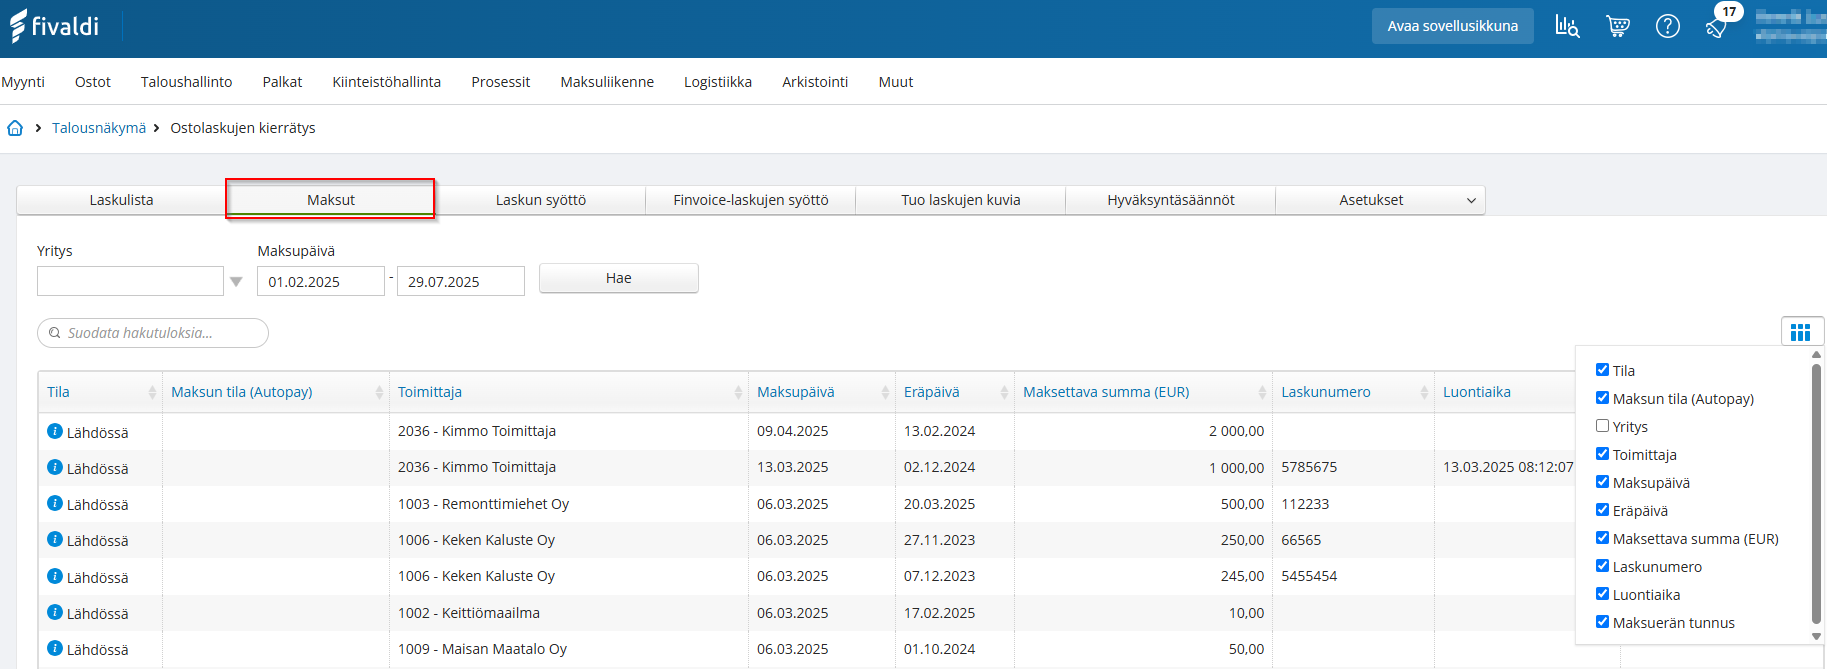Viewport: 1827px width, 669px height.
Task: Open the shopping cart icon
Action: click(x=1617, y=27)
